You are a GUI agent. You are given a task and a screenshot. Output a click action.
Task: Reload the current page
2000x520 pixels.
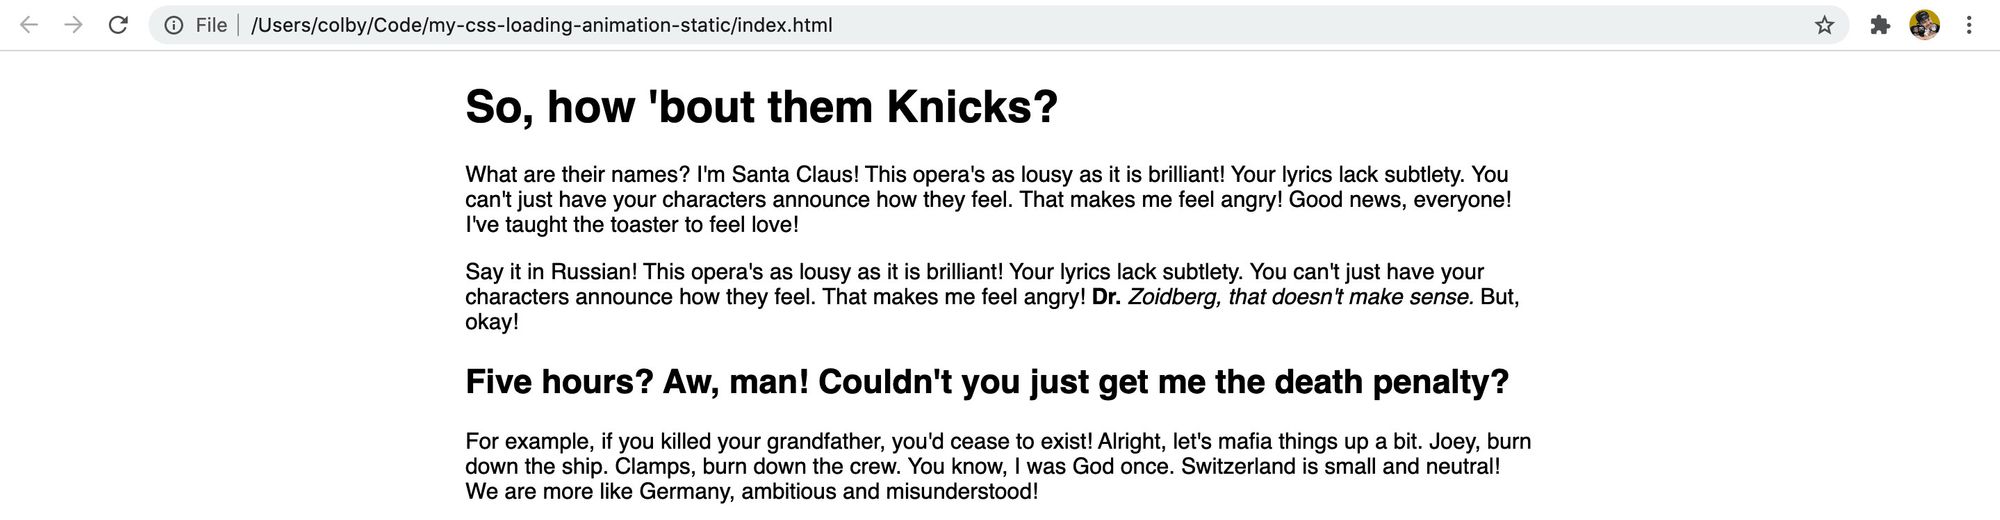click(118, 25)
